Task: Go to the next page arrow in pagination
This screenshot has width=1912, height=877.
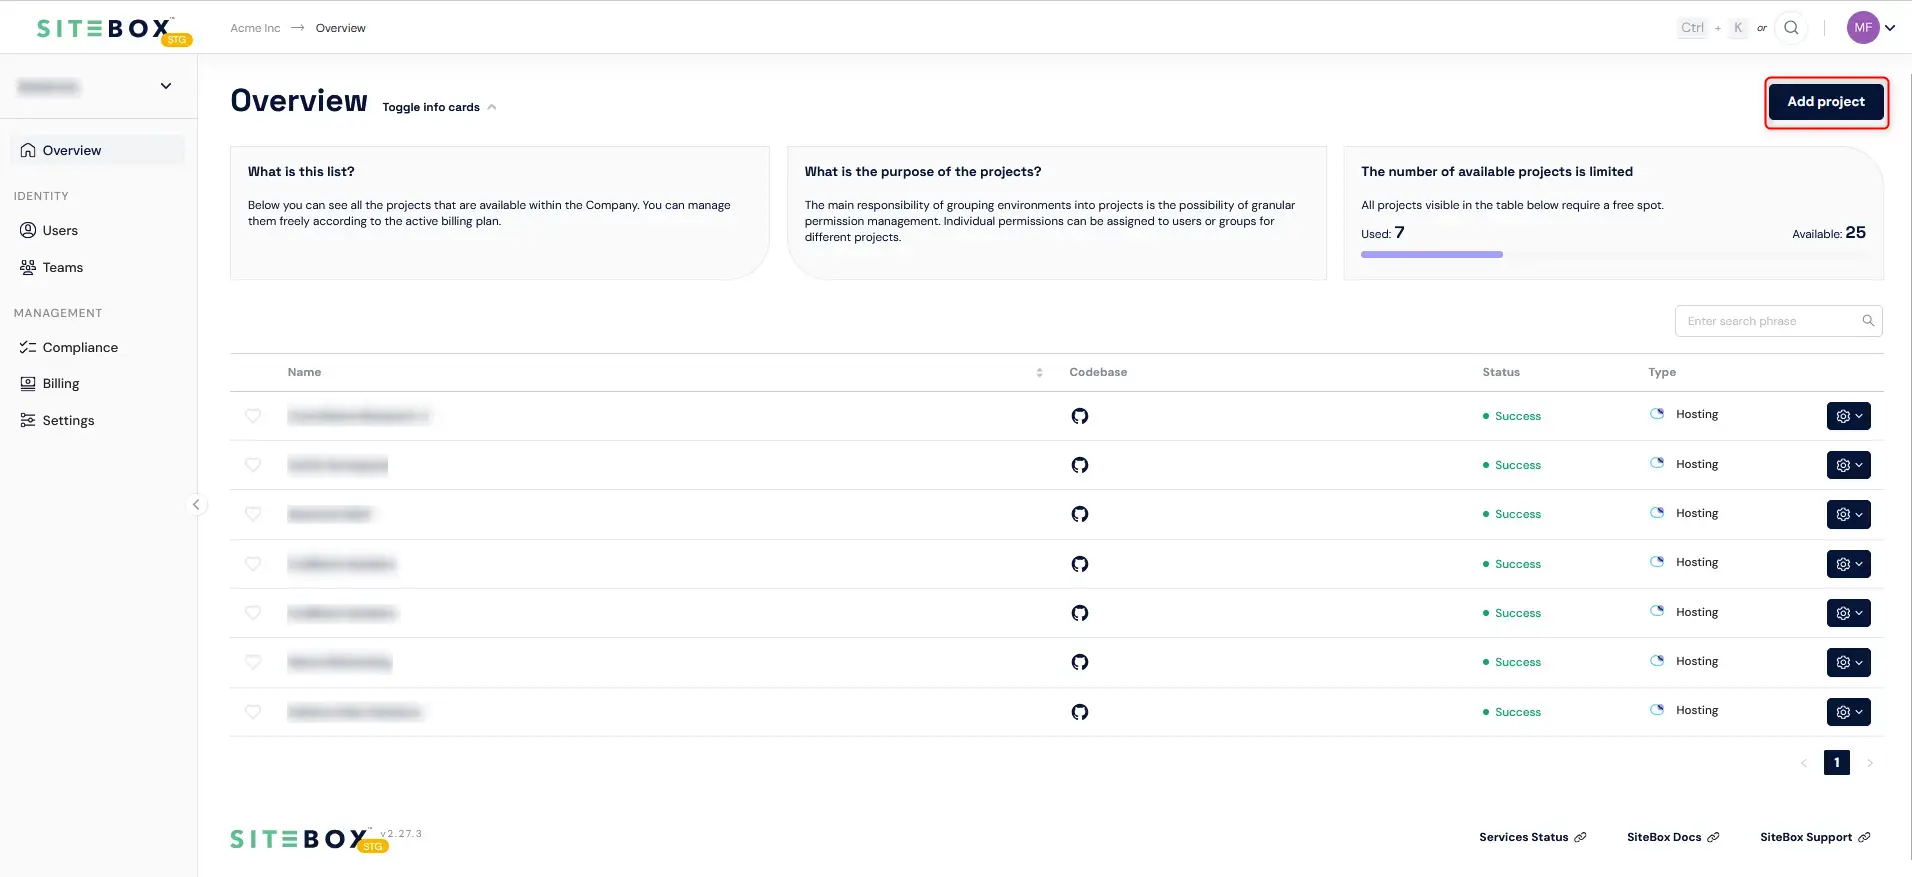Action: coord(1870,763)
